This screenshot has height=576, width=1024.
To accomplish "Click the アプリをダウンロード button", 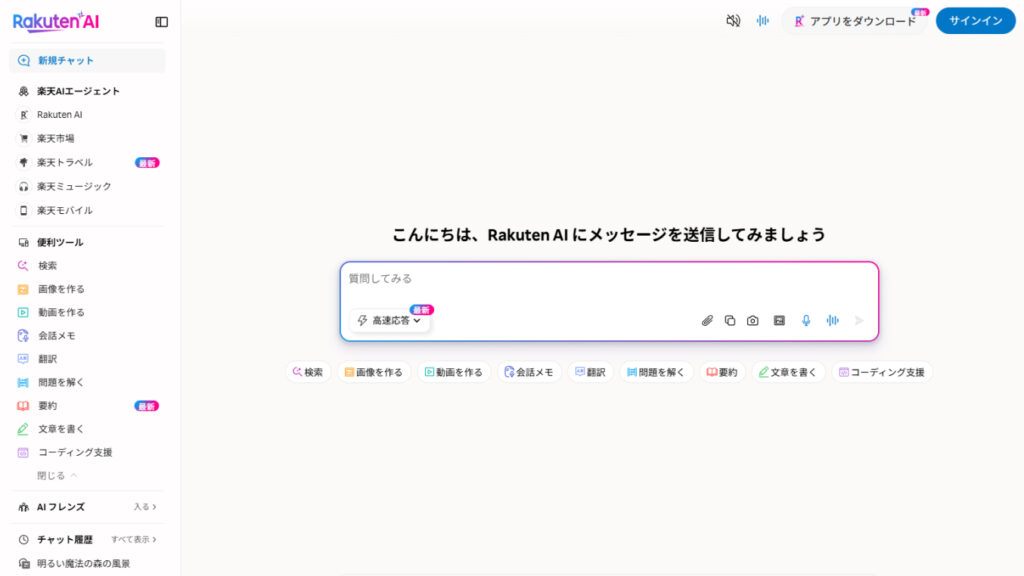I will pos(854,21).
